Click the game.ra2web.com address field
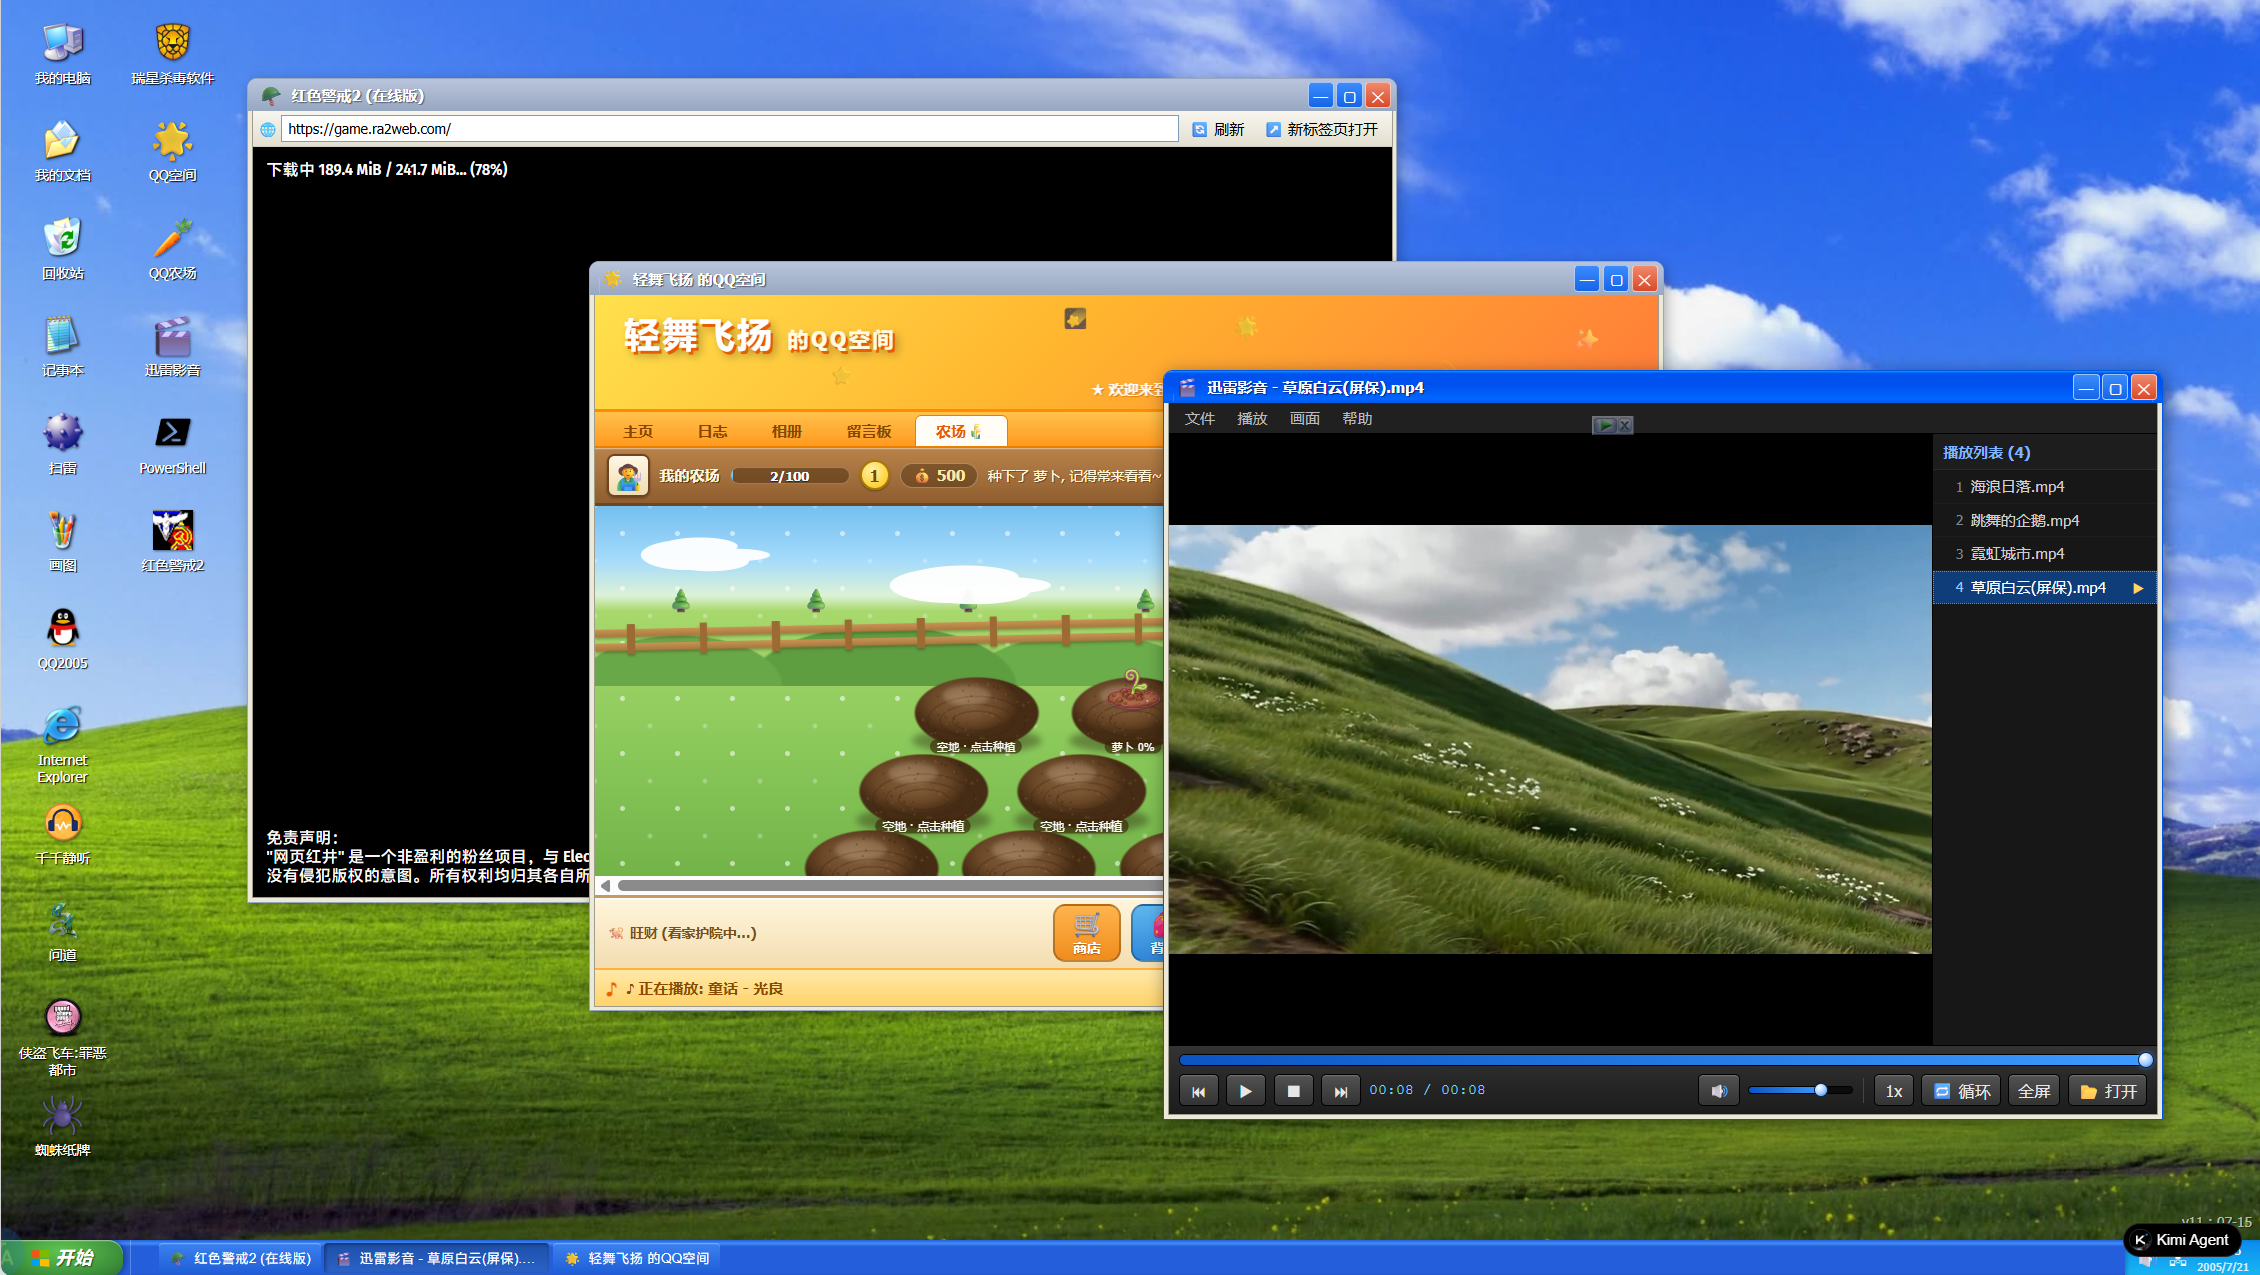 730,129
